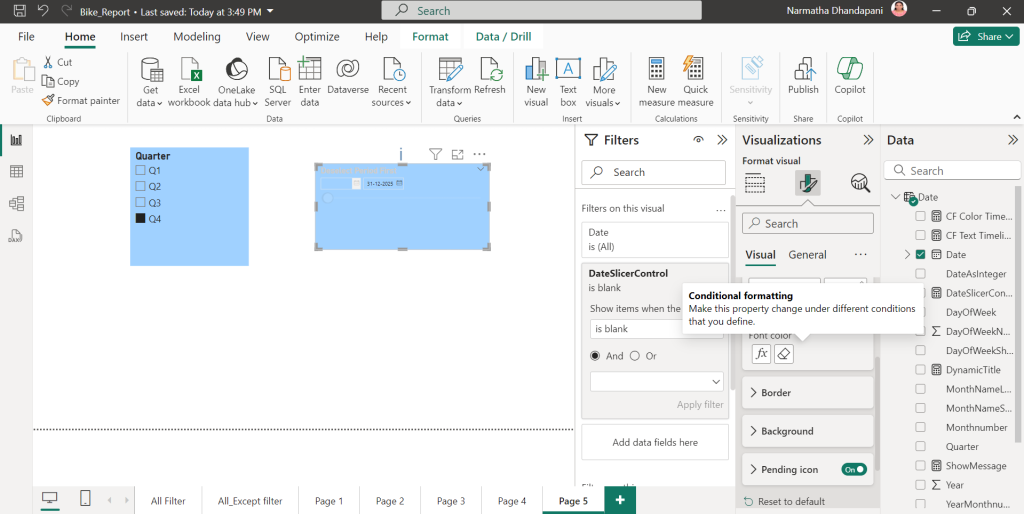The image size is (1024, 514).
Task: Uncheck the Date field checkbox
Action: pyautogui.click(x=920, y=254)
